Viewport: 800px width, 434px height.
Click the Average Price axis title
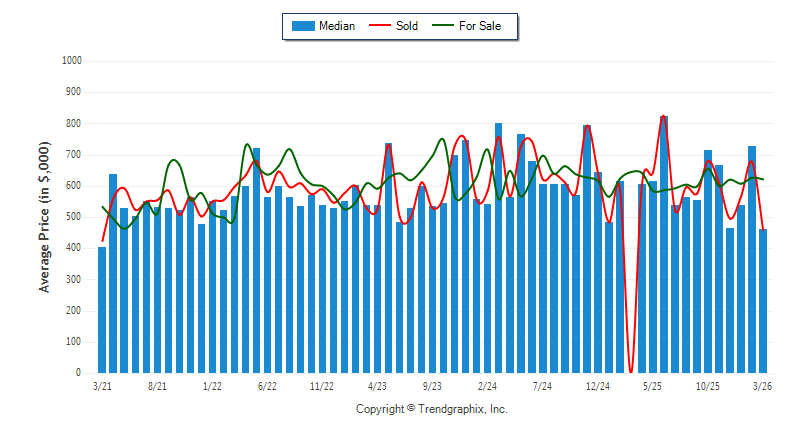(44, 217)
